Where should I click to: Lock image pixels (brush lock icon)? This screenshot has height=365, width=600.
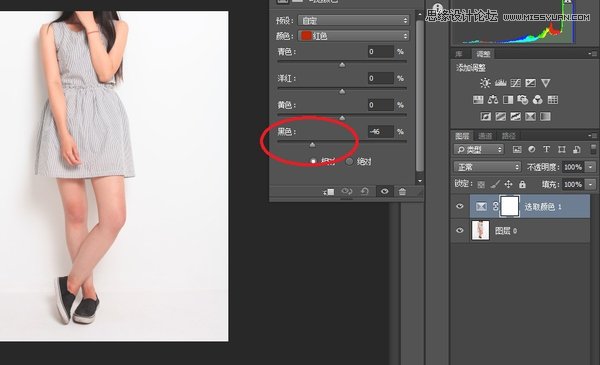[x=495, y=184]
